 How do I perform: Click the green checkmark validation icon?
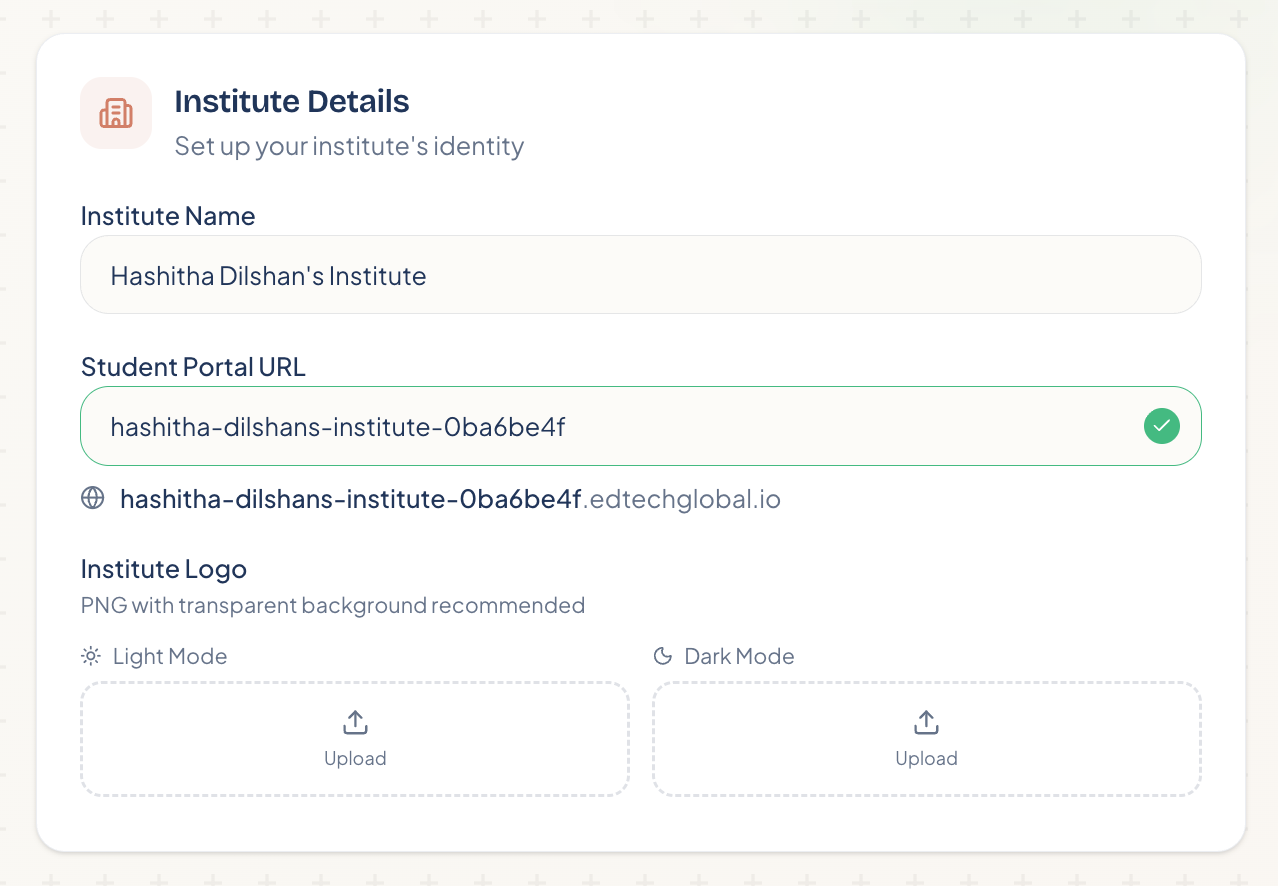tap(1161, 426)
